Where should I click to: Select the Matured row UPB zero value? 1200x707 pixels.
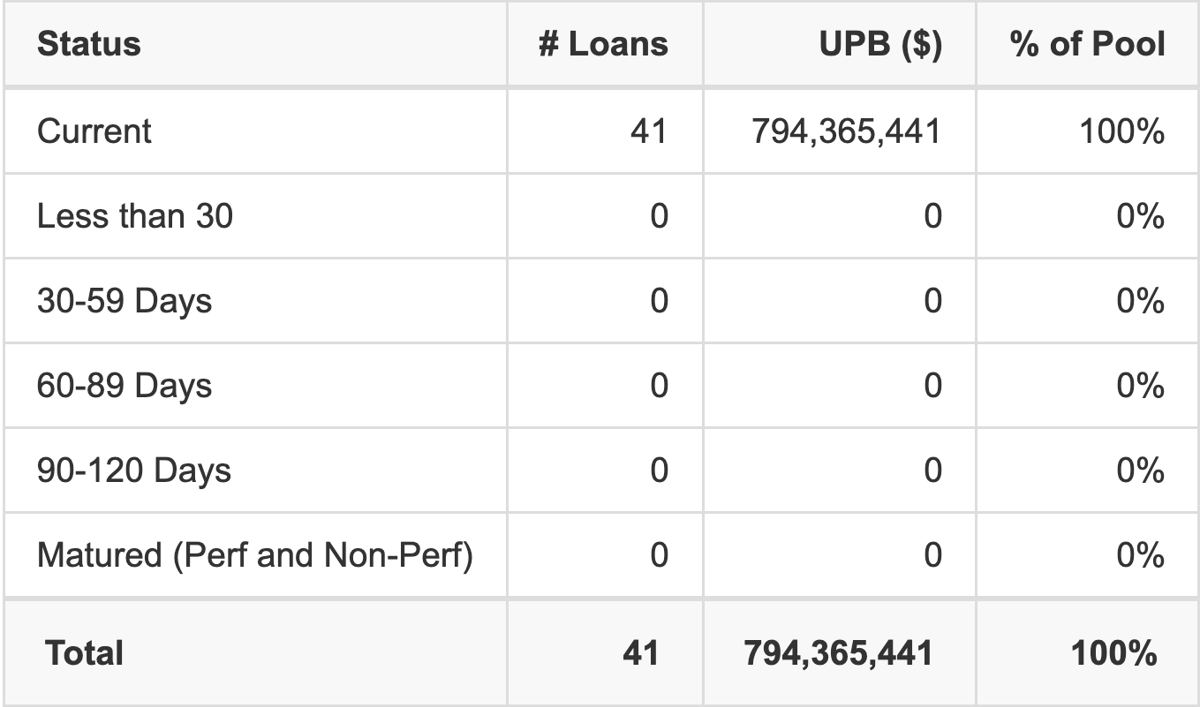coord(932,556)
